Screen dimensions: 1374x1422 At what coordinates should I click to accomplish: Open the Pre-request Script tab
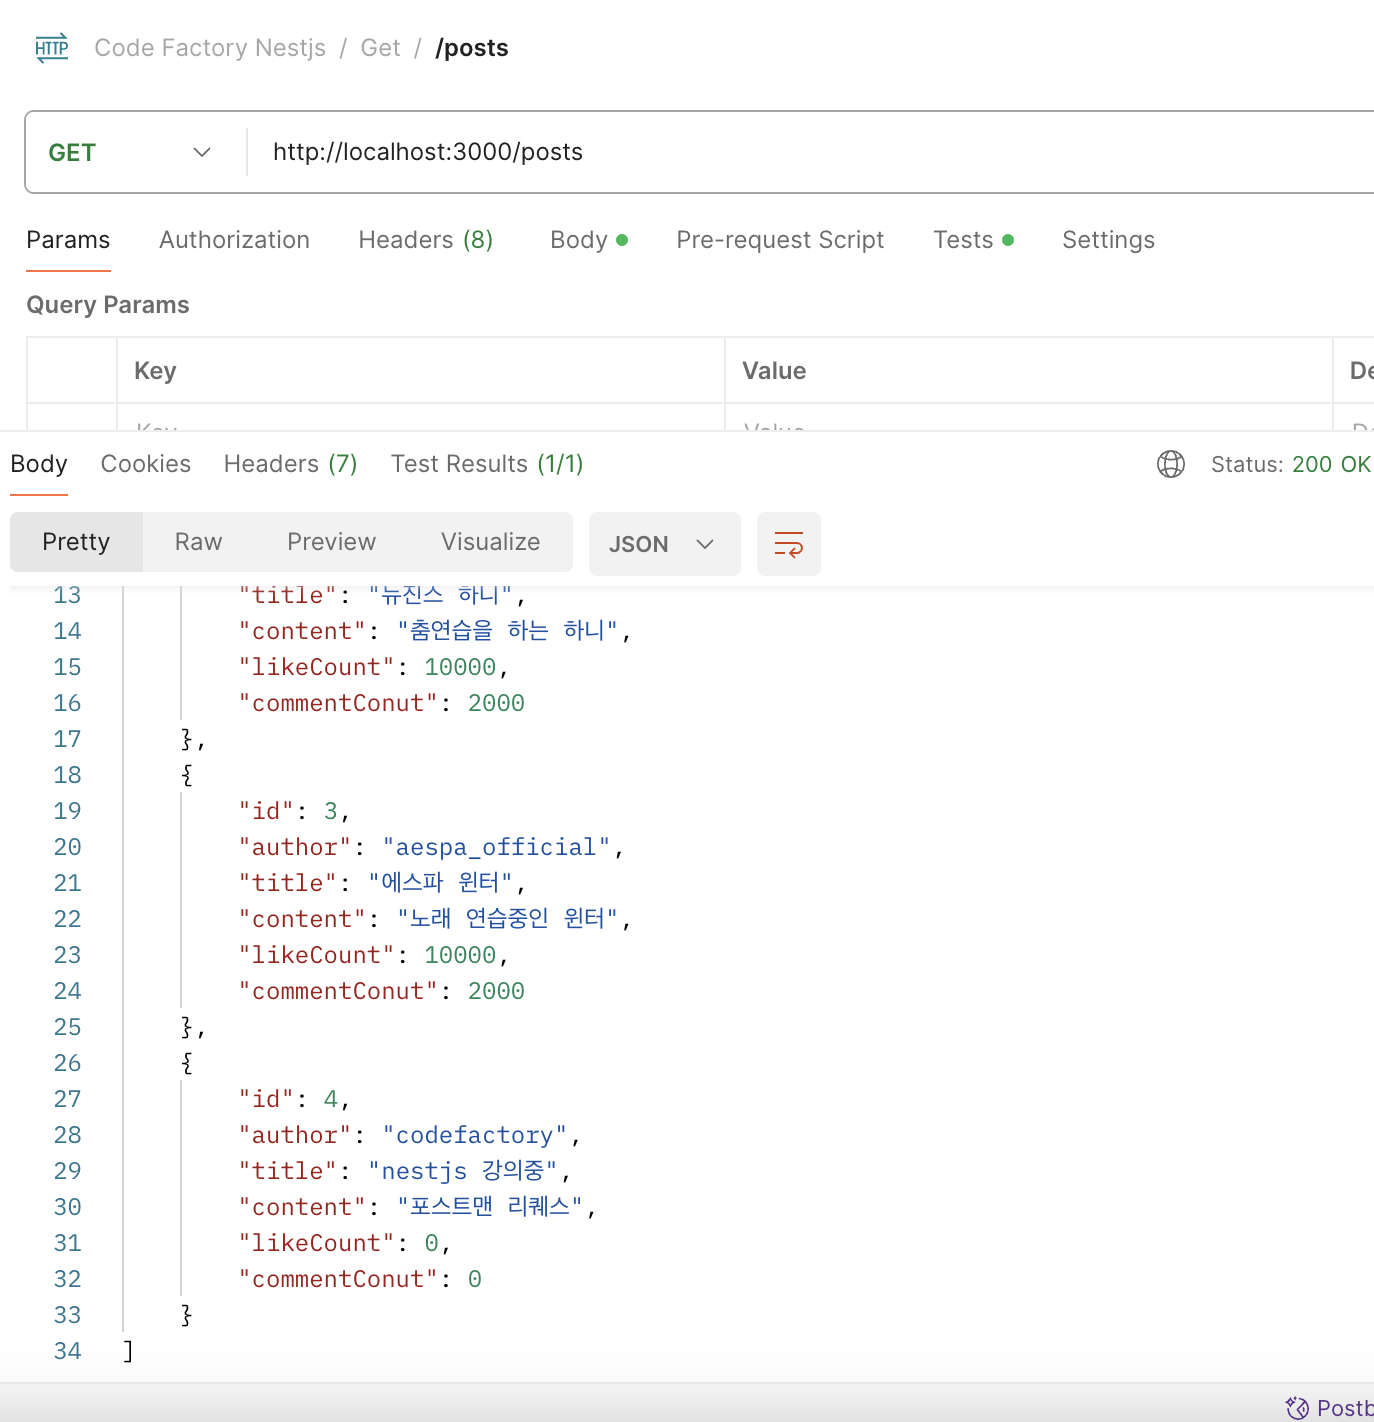(780, 240)
